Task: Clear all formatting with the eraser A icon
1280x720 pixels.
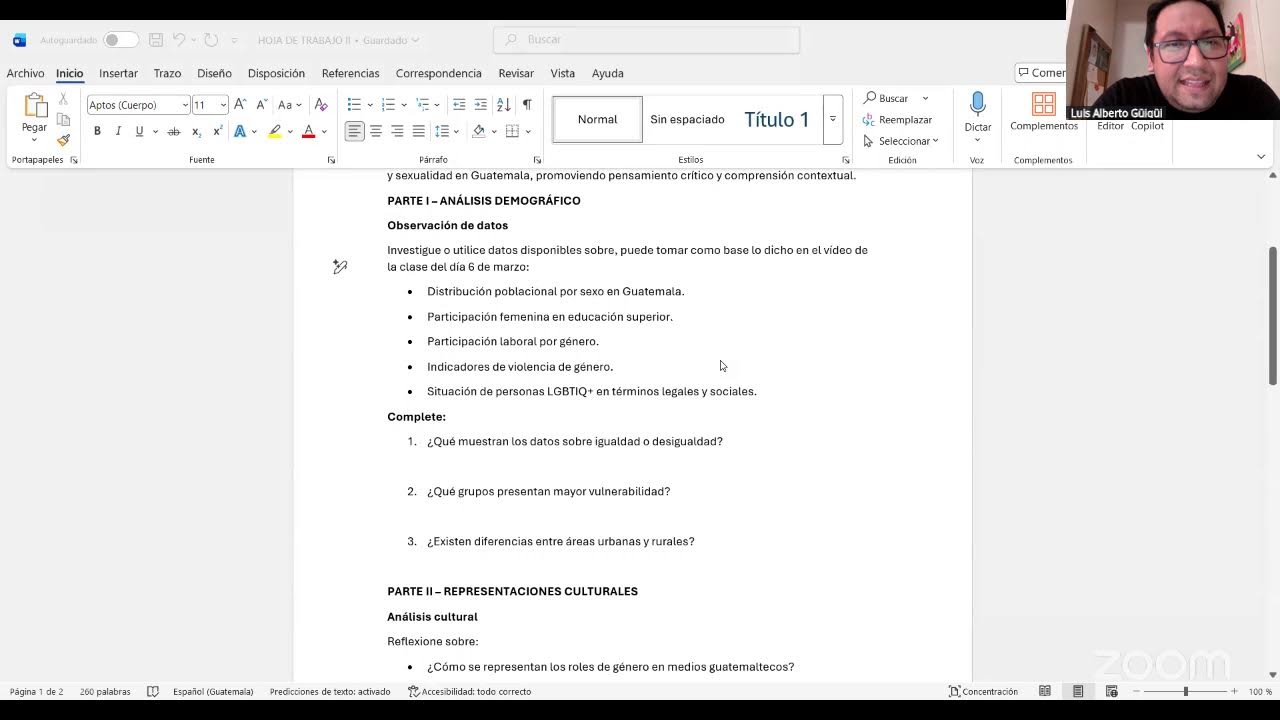Action: click(x=321, y=105)
